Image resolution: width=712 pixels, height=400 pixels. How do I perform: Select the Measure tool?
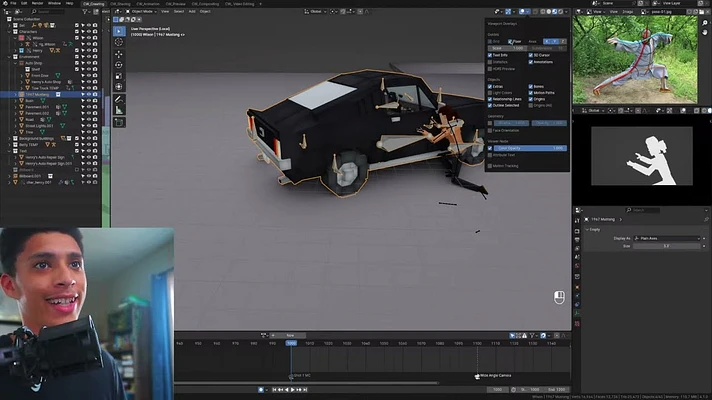pos(119,110)
